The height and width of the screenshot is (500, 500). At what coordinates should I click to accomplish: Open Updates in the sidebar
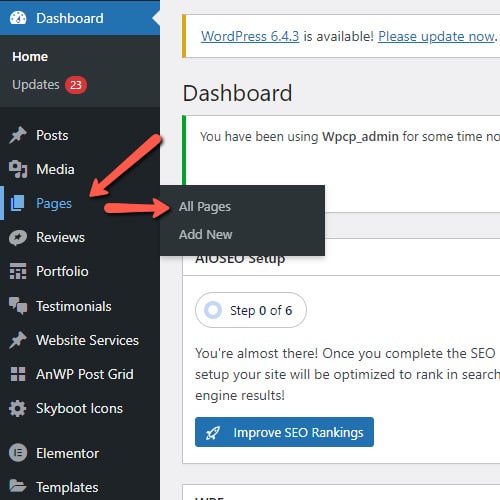[x=36, y=85]
